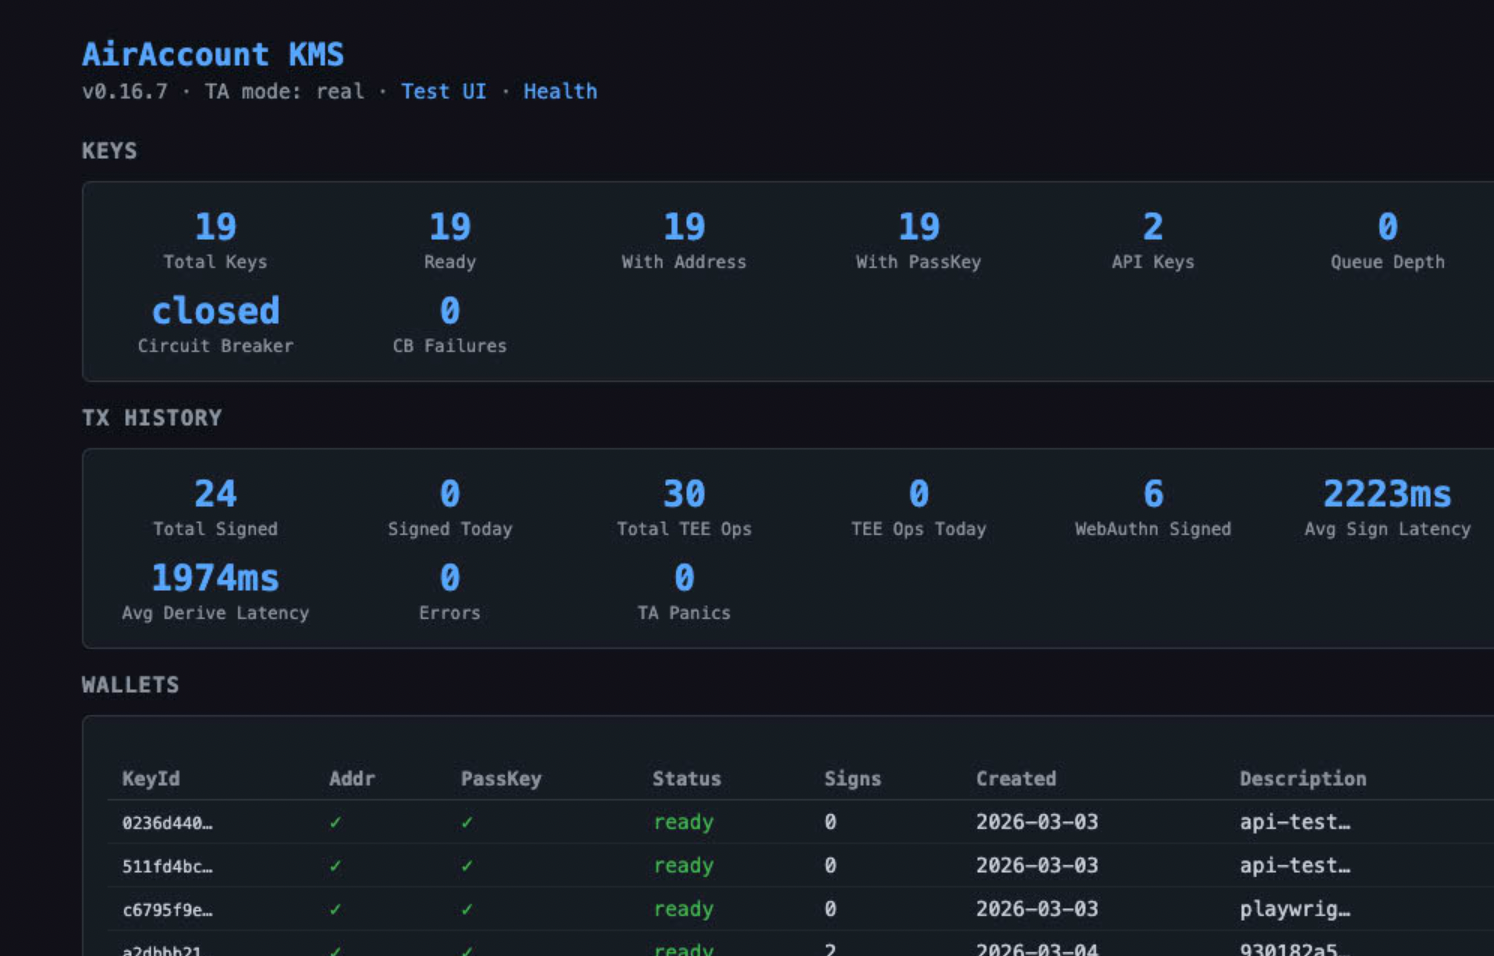
Task: Toggle the ready status of key 0236d440
Action: [x=684, y=822]
